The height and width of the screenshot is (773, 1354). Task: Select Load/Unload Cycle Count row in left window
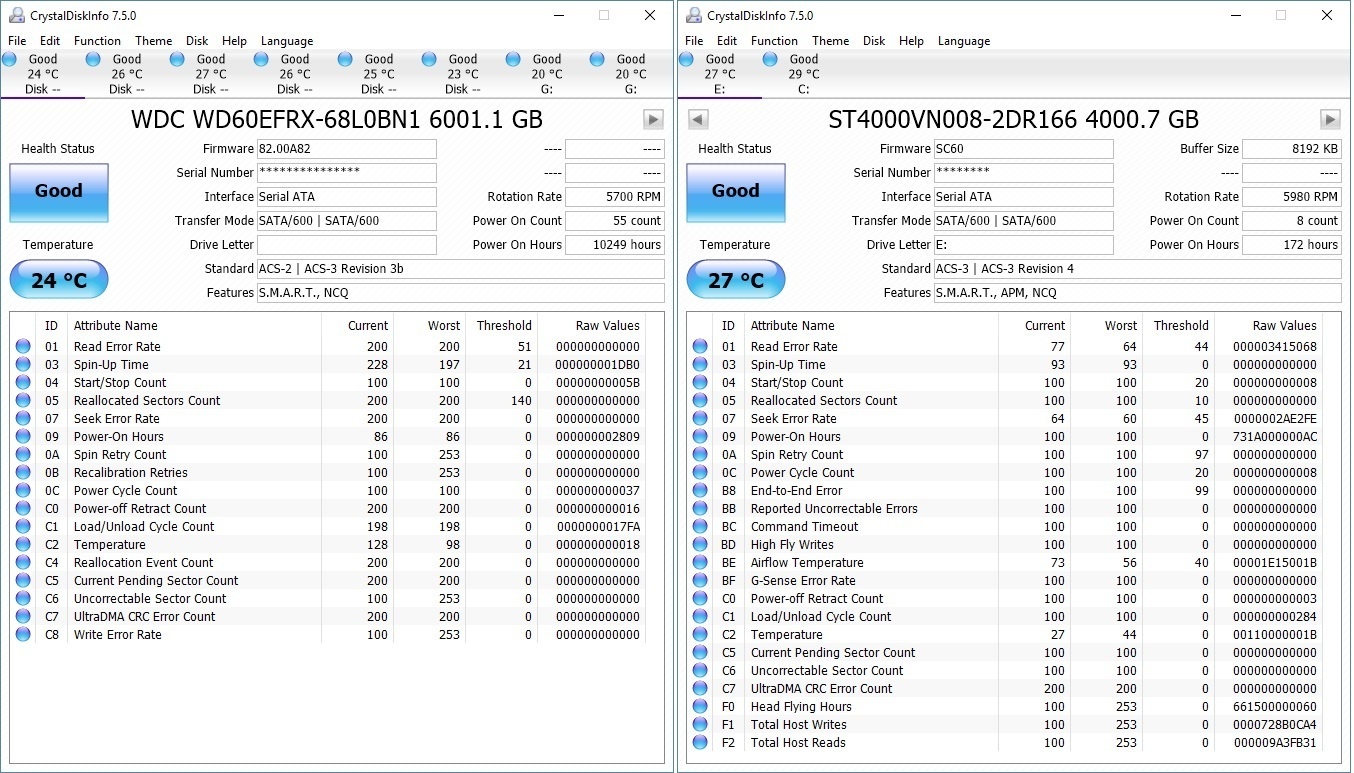click(x=328, y=527)
